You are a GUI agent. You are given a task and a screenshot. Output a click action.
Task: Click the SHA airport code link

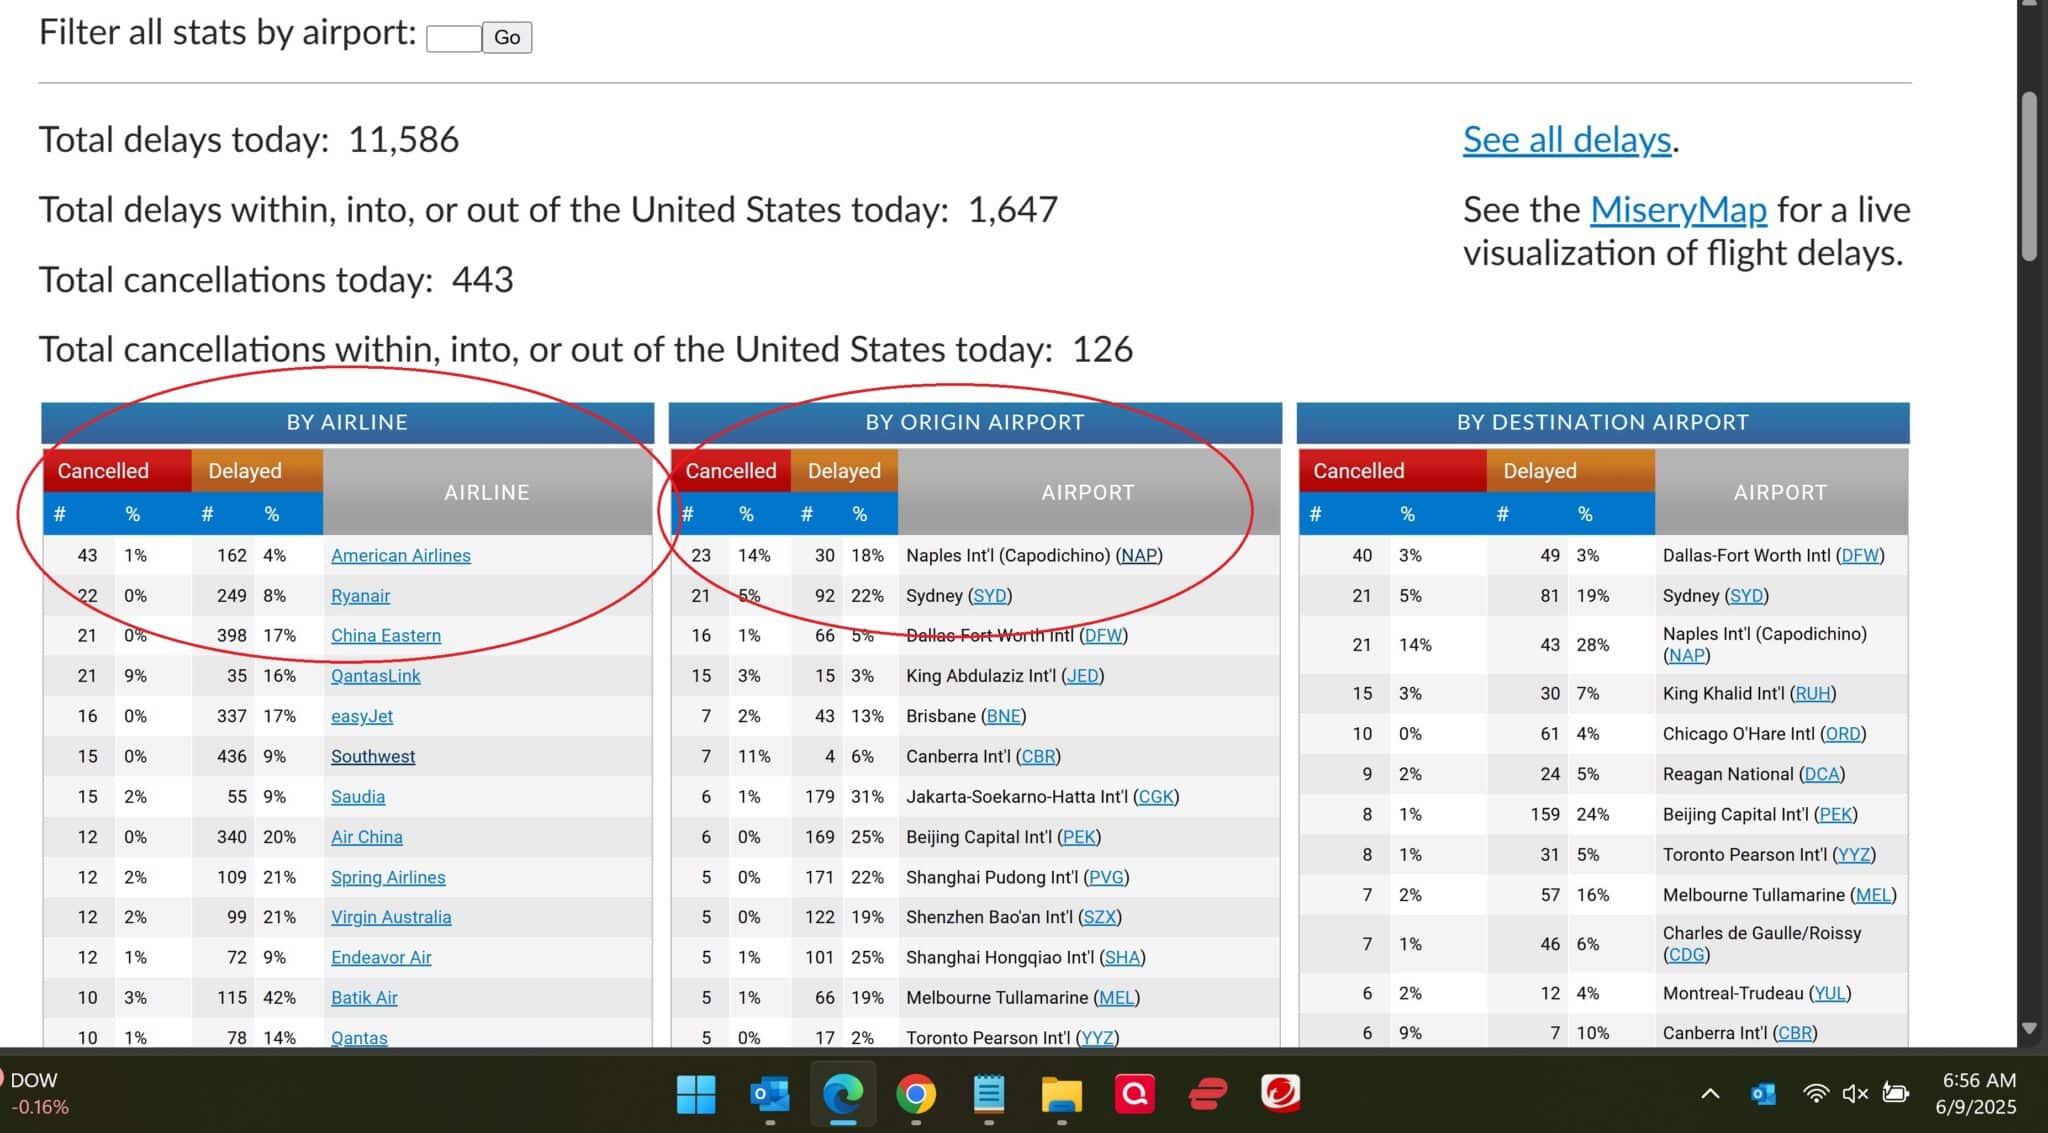(1122, 957)
